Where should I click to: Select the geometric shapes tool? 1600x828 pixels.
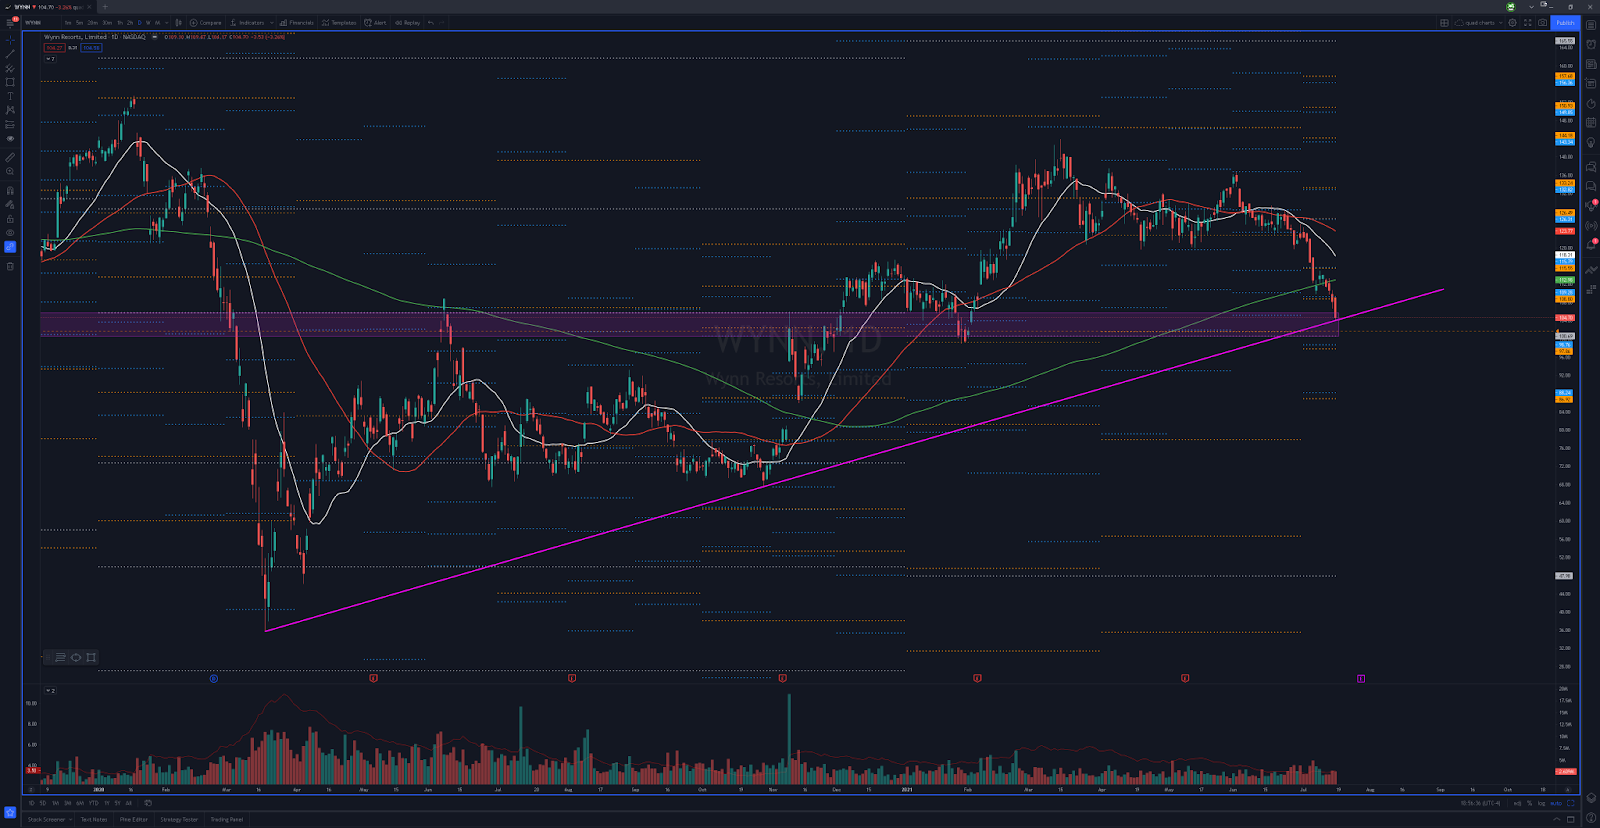(10, 82)
